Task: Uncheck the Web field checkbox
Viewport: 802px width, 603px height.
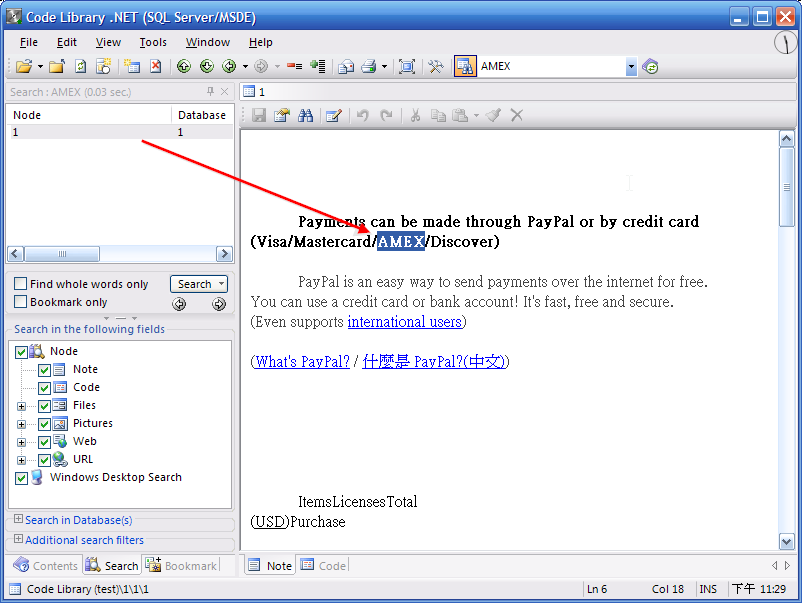Action: (x=44, y=442)
